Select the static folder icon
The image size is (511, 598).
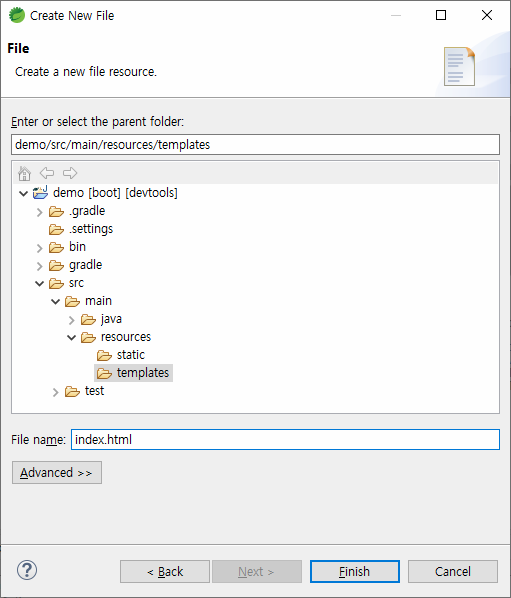click(x=104, y=355)
